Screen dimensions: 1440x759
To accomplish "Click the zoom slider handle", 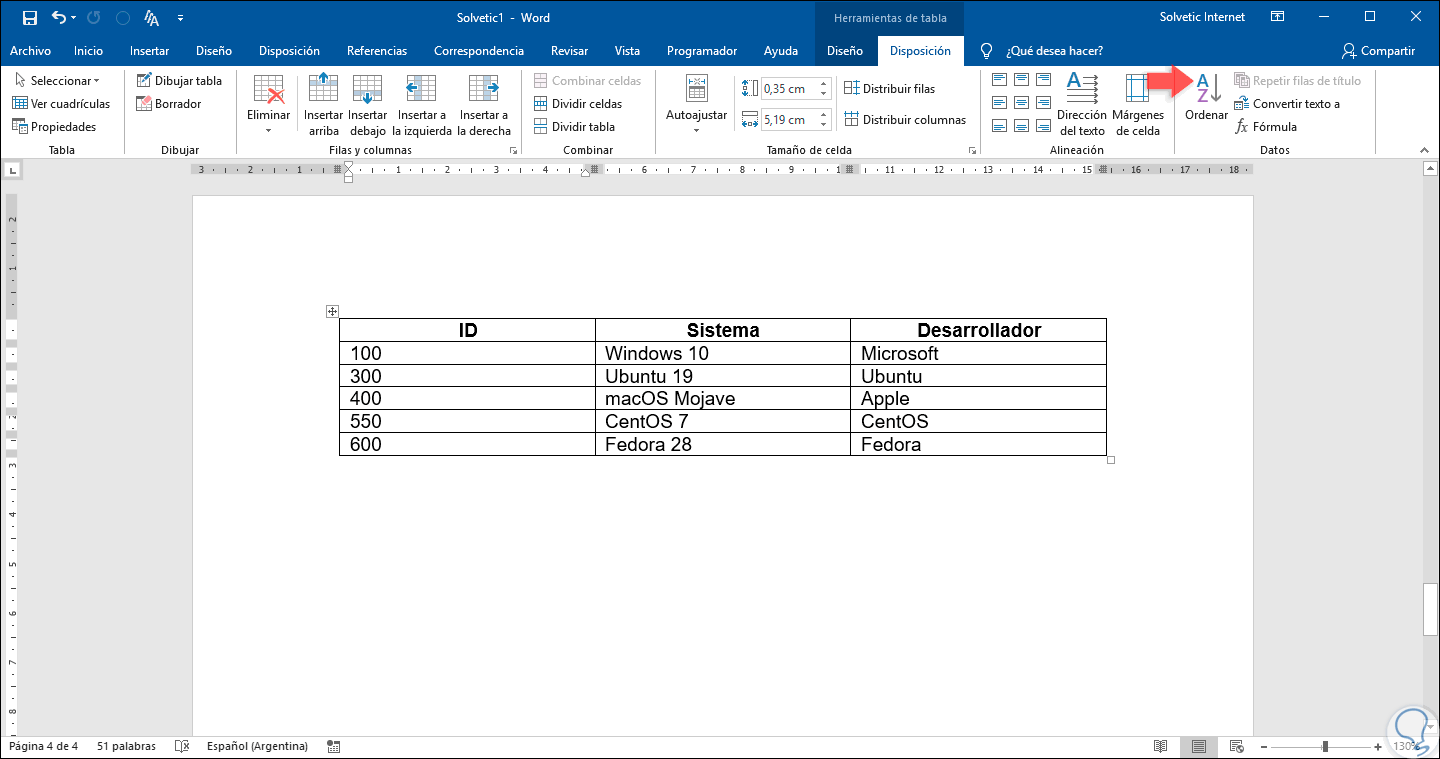I will click(x=1325, y=746).
